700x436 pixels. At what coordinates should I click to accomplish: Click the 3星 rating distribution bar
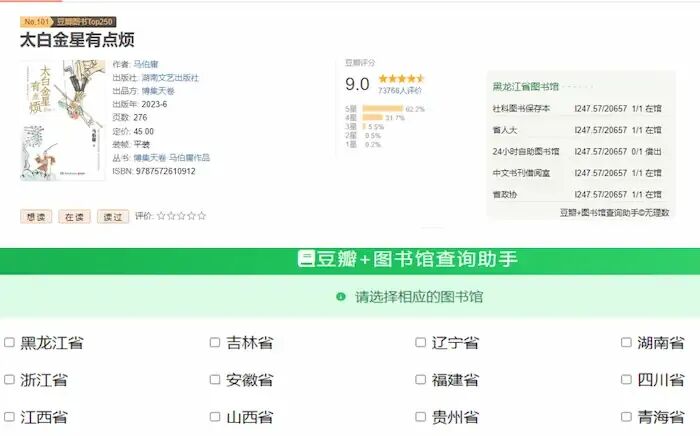pyautogui.click(x=364, y=127)
